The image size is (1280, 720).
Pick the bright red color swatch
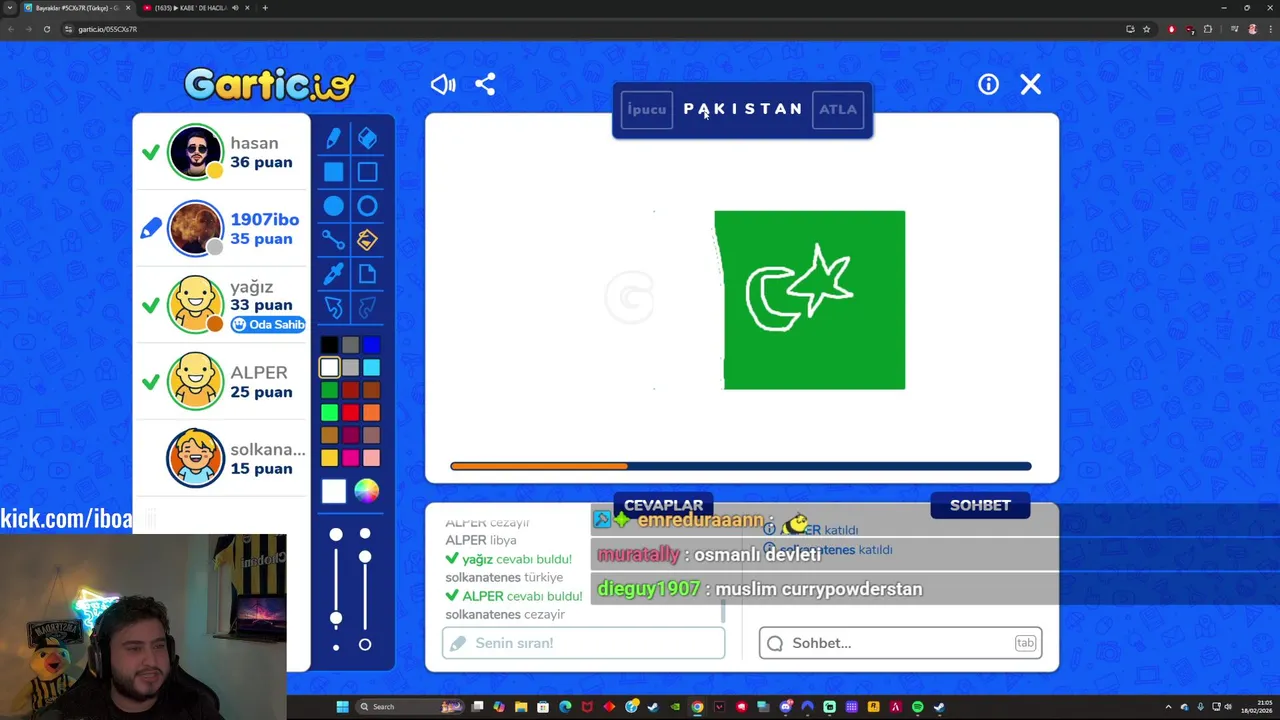point(350,412)
